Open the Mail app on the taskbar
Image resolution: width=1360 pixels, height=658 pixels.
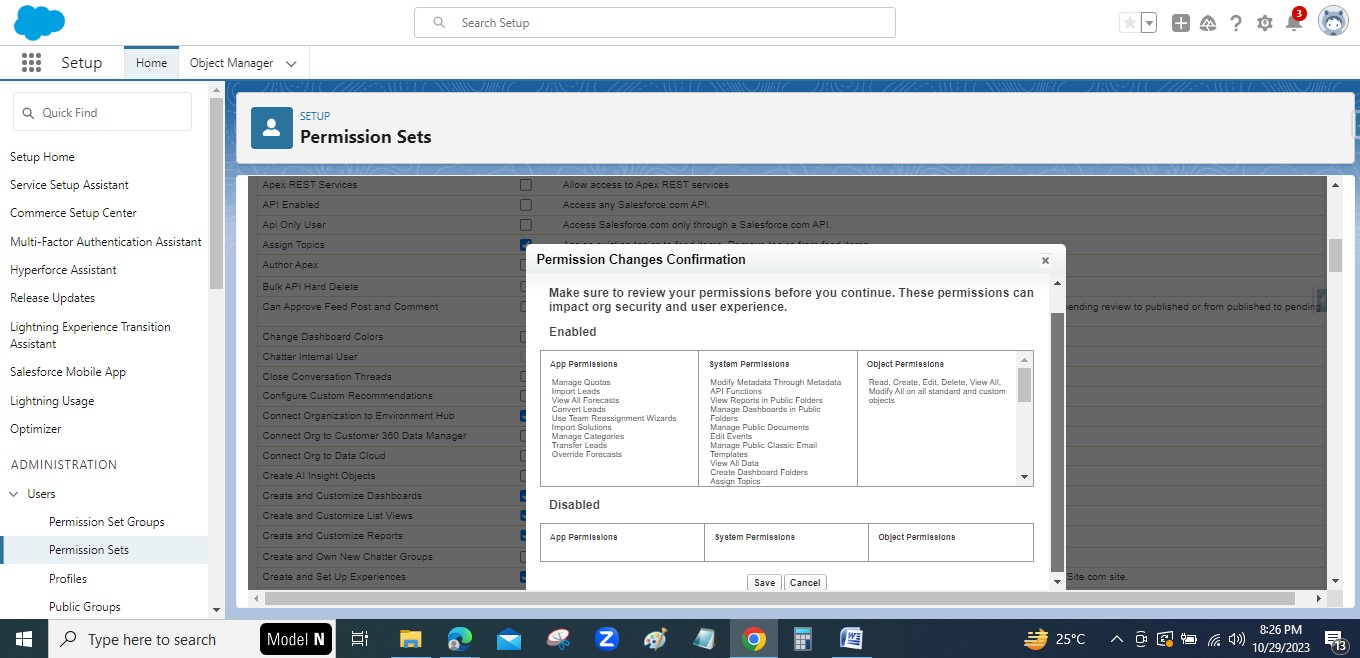[509, 639]
